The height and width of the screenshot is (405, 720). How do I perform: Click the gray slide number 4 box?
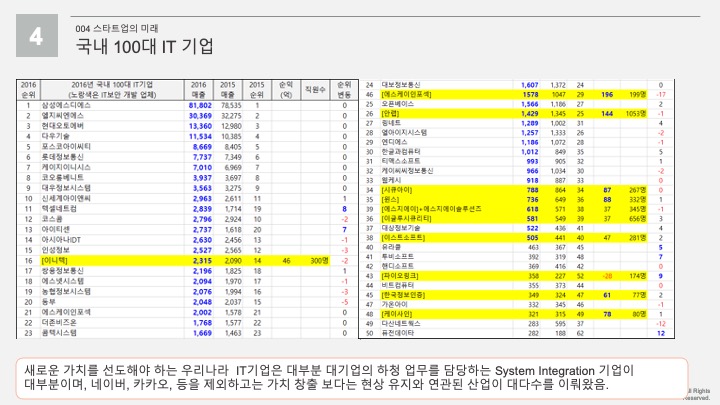point(37,35)
